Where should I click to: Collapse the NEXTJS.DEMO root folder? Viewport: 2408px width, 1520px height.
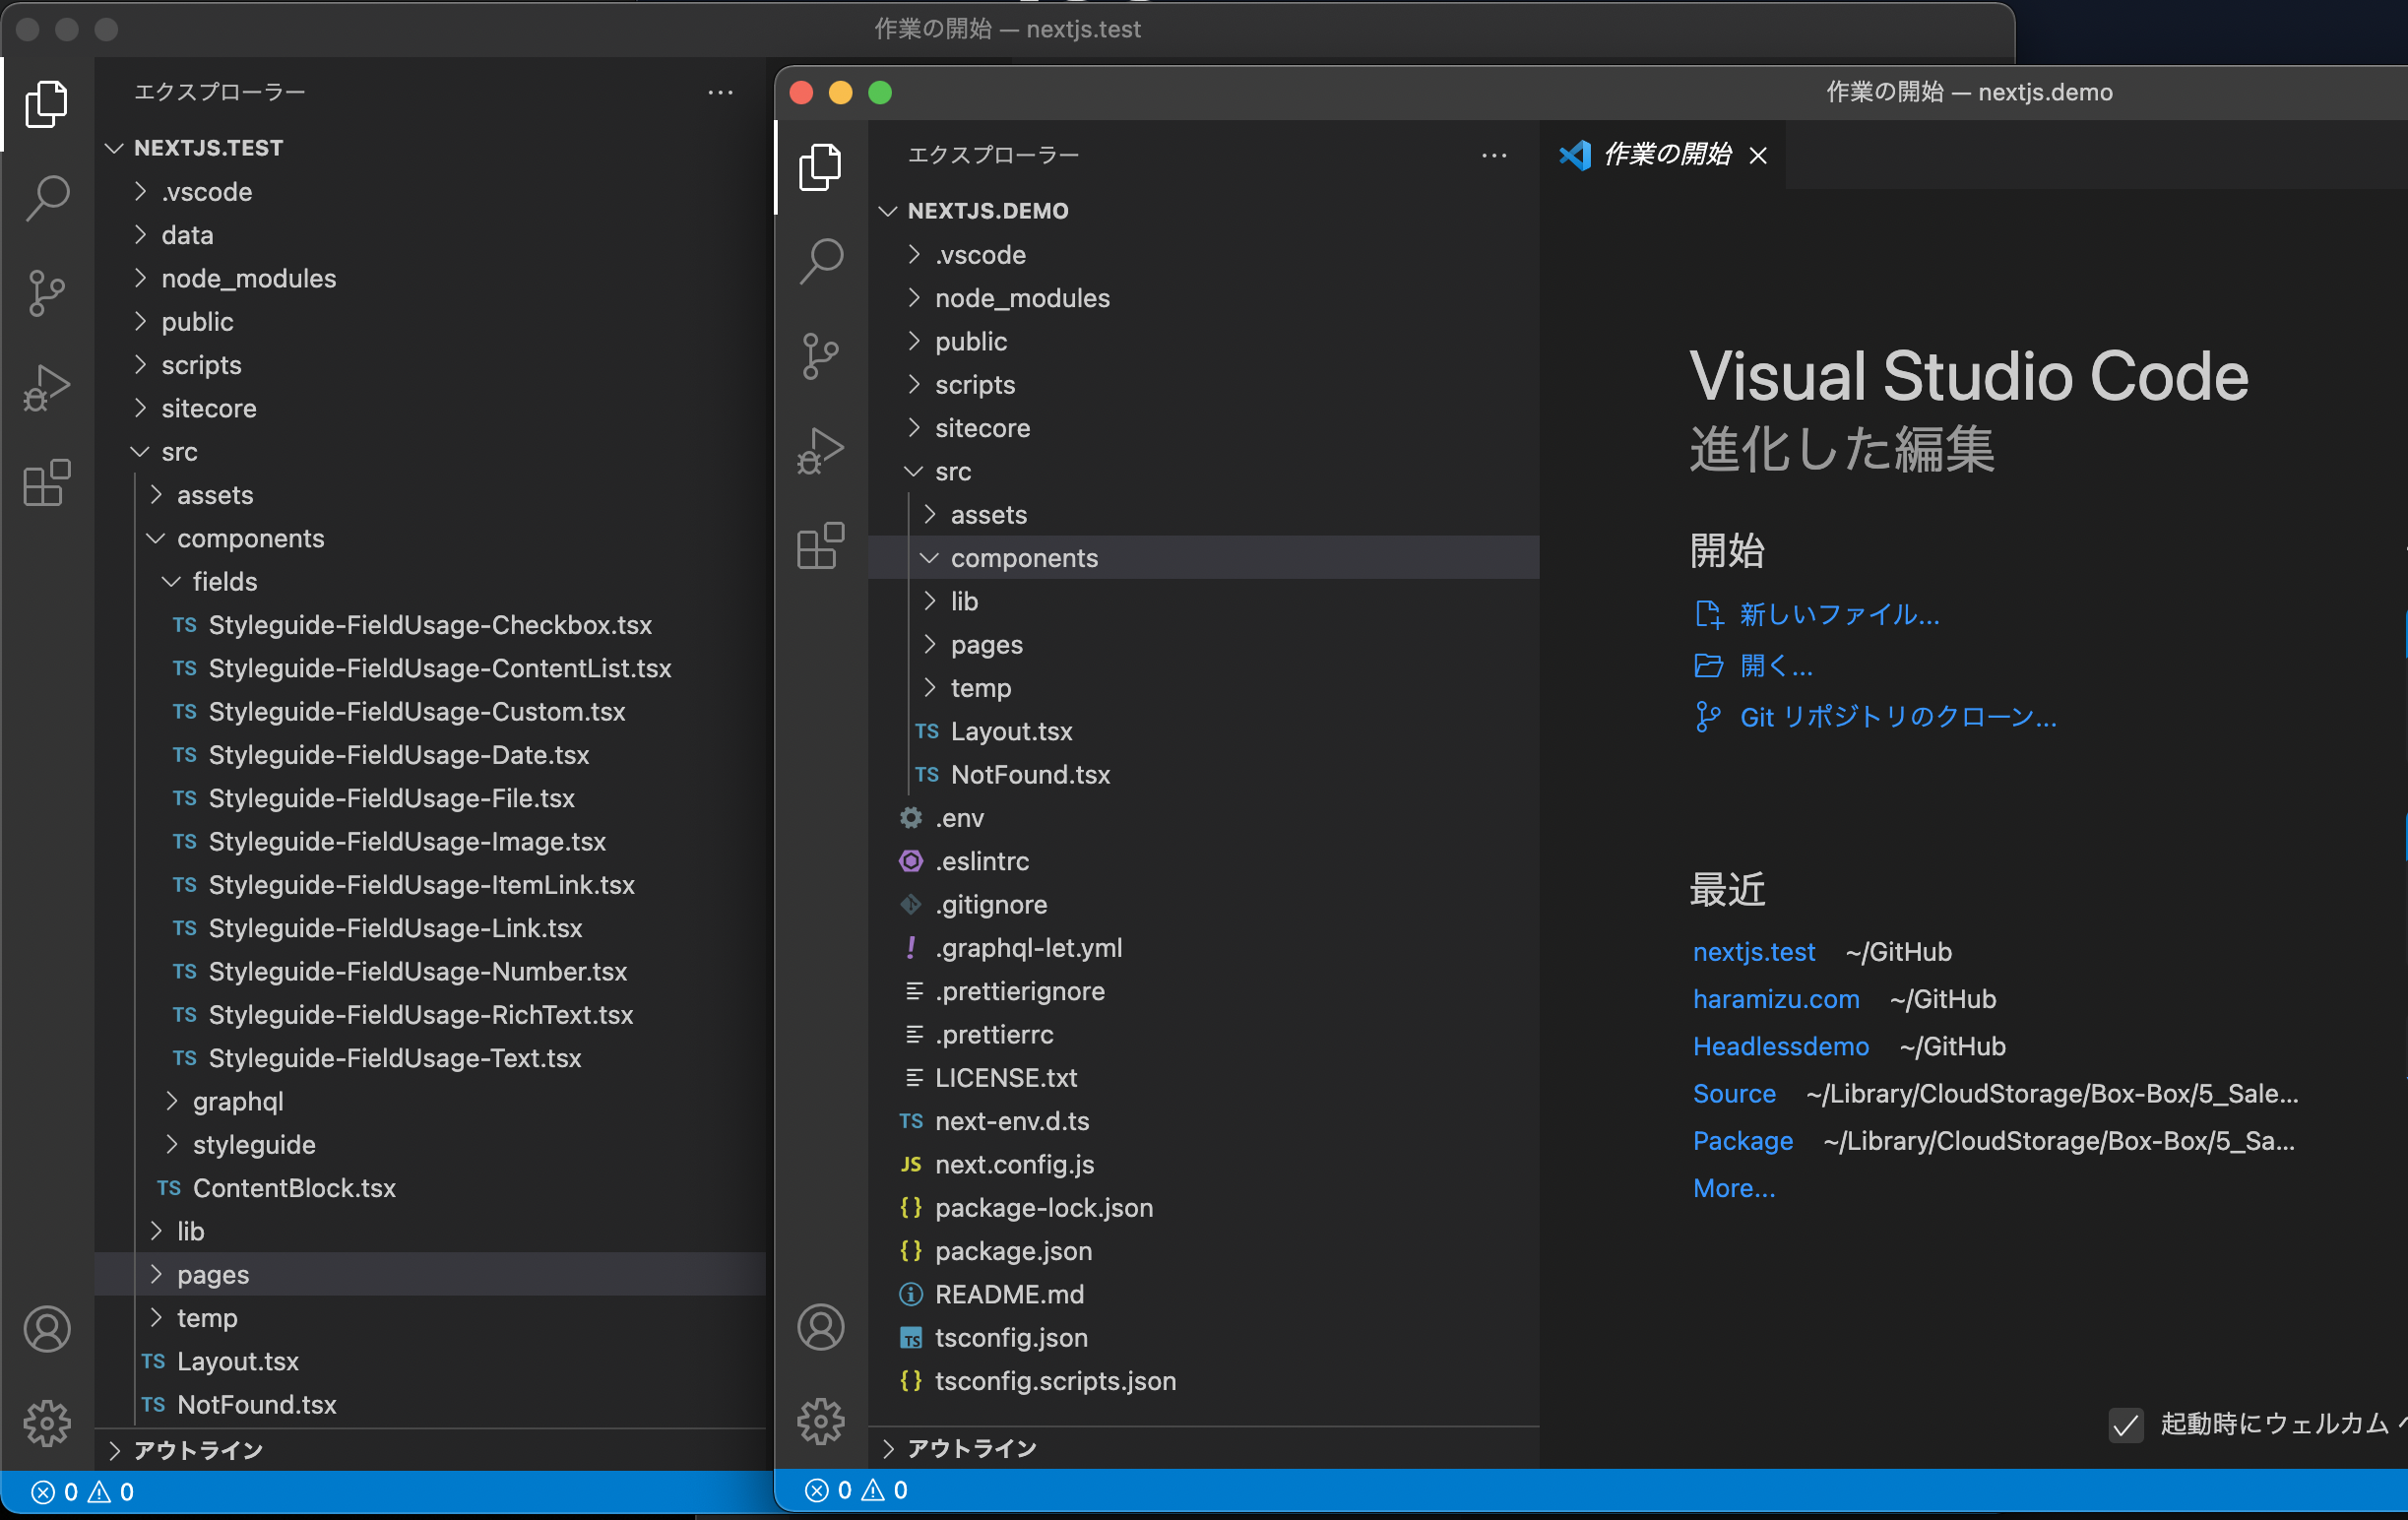[1204, 211]
